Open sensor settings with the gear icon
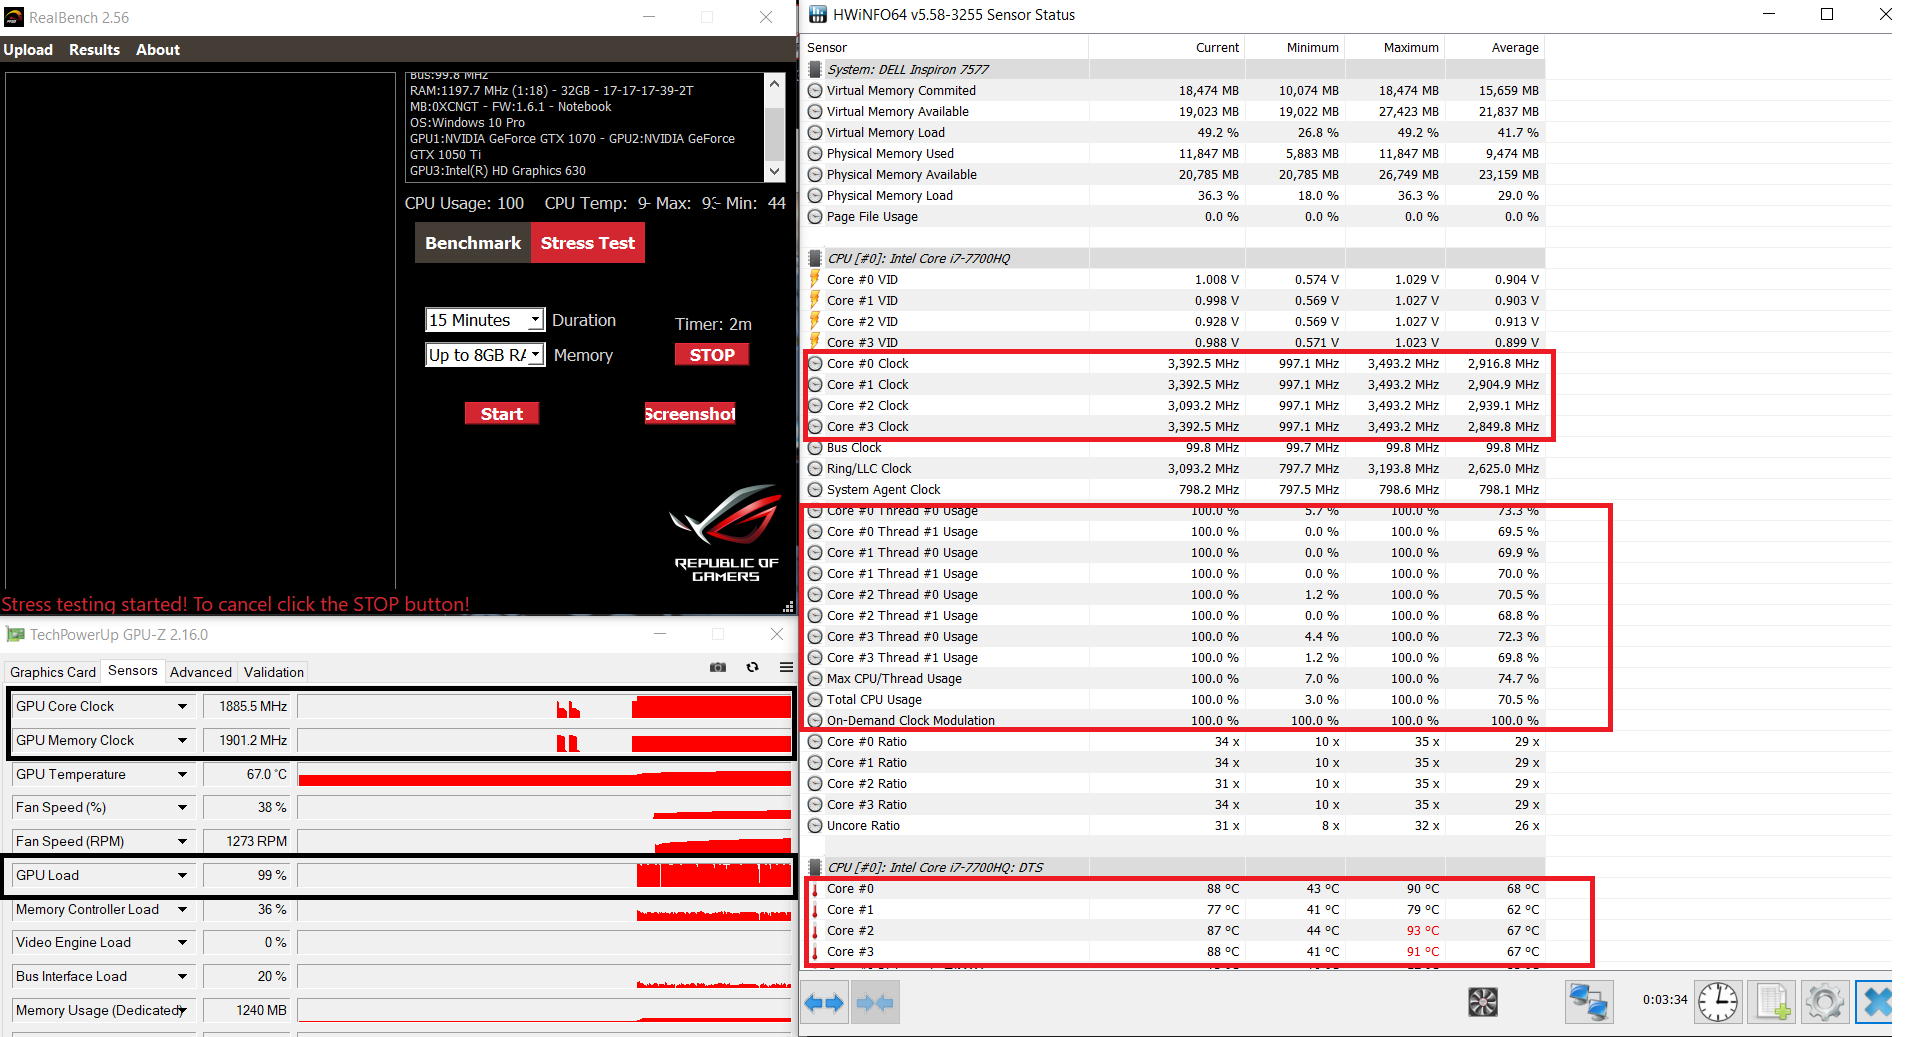 [1825, 1002]
